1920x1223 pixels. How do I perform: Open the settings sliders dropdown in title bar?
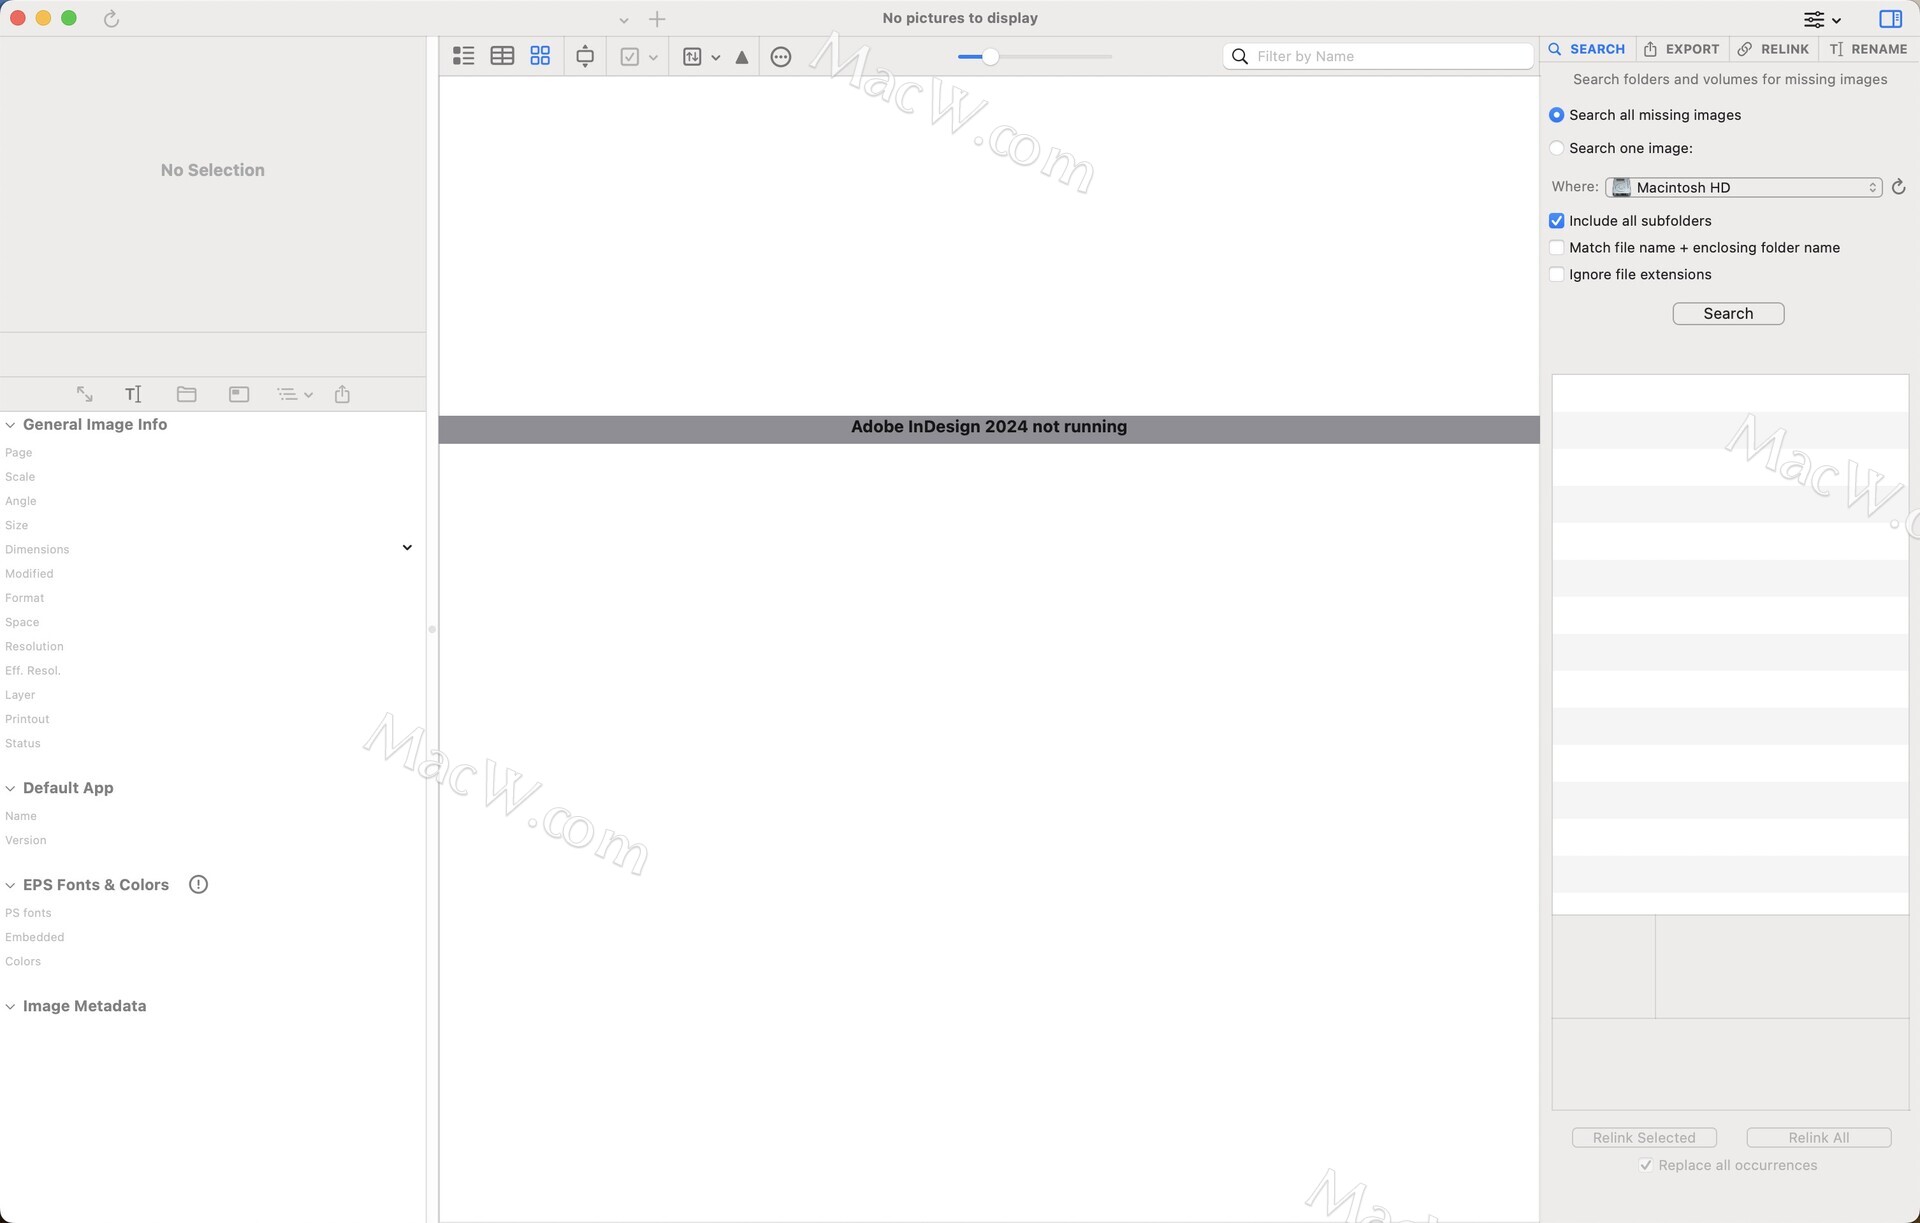click(x=1822, y=19)
